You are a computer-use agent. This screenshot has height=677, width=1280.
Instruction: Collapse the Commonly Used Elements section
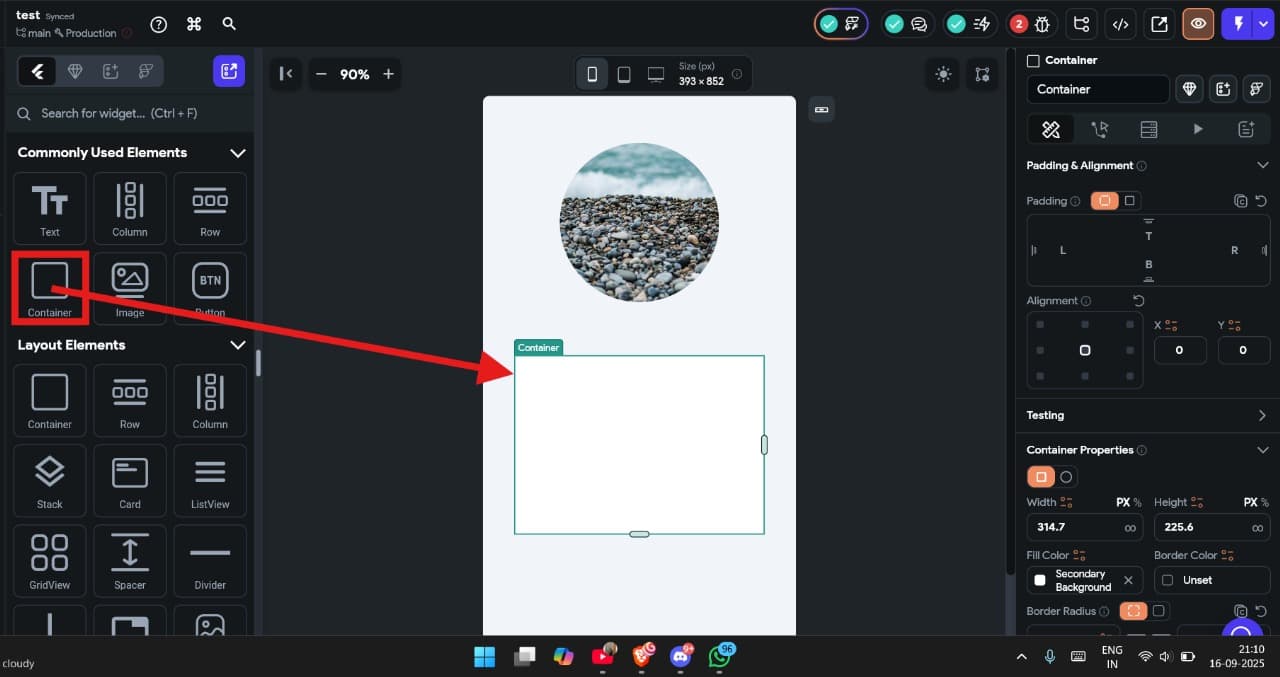(238, 152)
